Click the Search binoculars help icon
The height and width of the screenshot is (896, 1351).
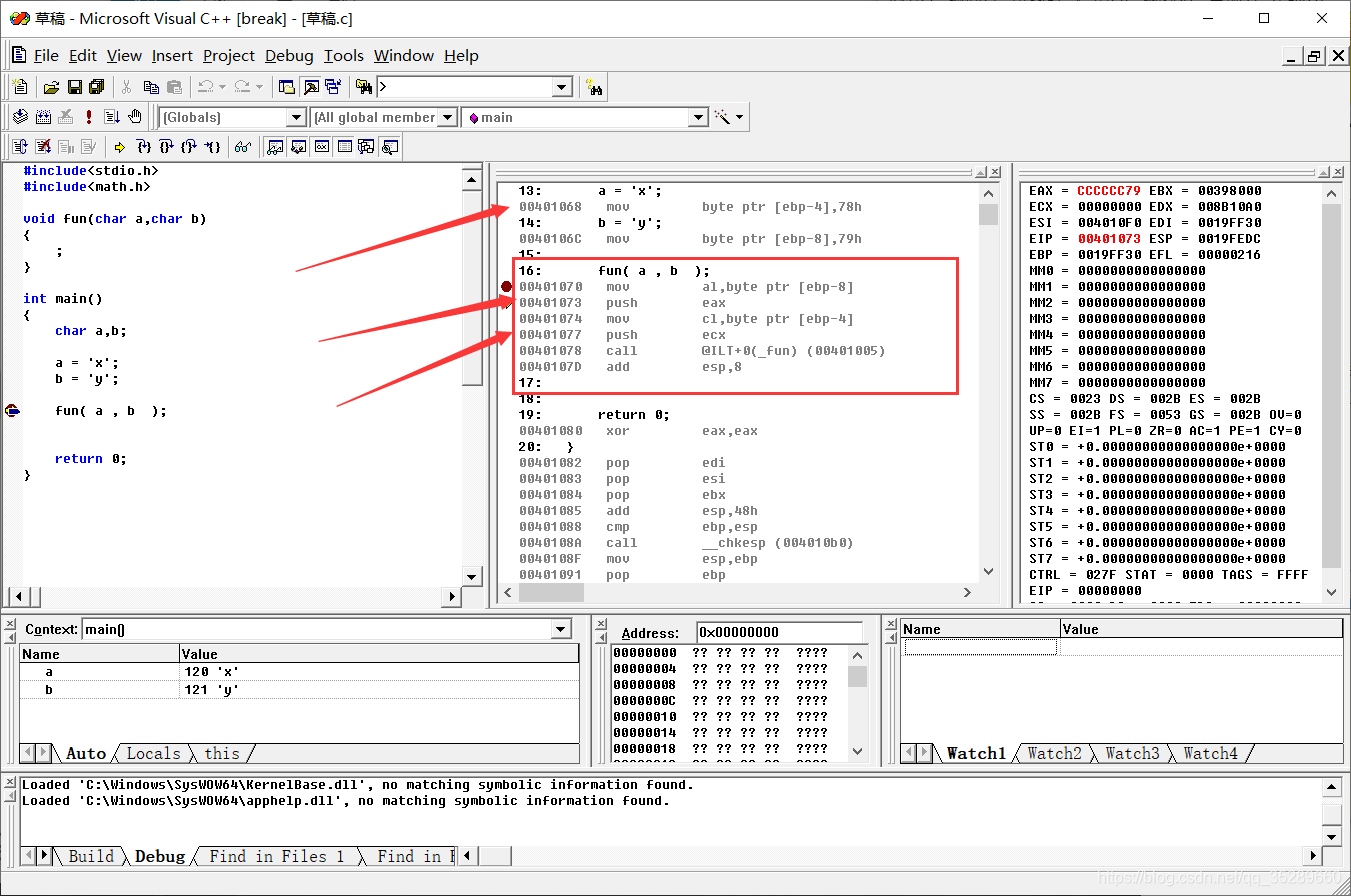click(x=594, y=87)
